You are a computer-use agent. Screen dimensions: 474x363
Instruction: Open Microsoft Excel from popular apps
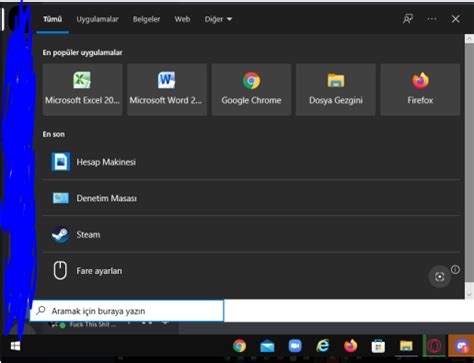tap(82, 90)
